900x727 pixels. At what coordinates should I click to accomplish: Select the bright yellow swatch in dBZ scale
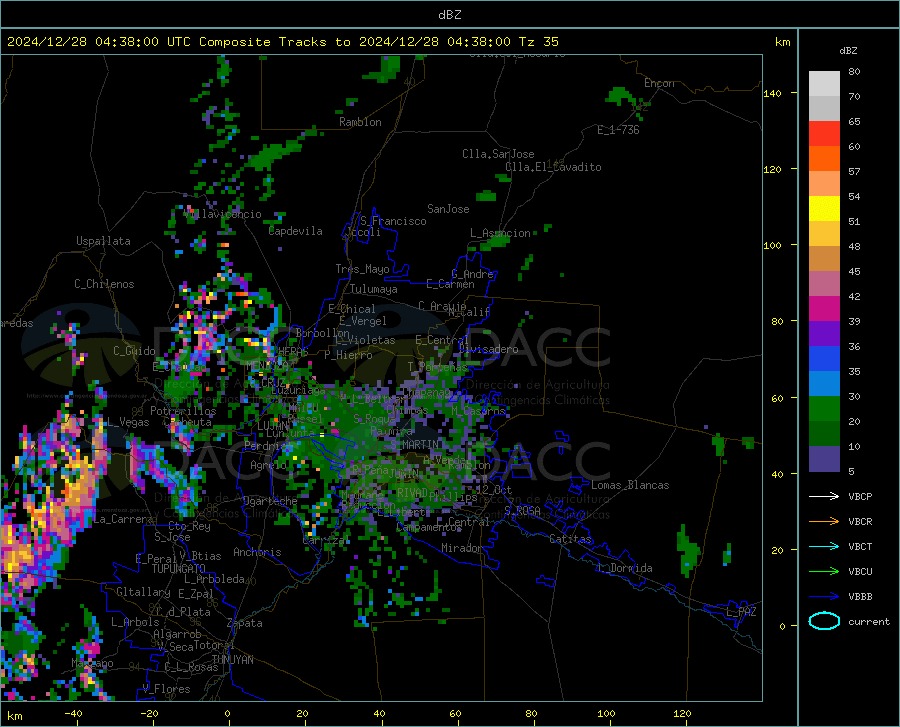point(824,209)
